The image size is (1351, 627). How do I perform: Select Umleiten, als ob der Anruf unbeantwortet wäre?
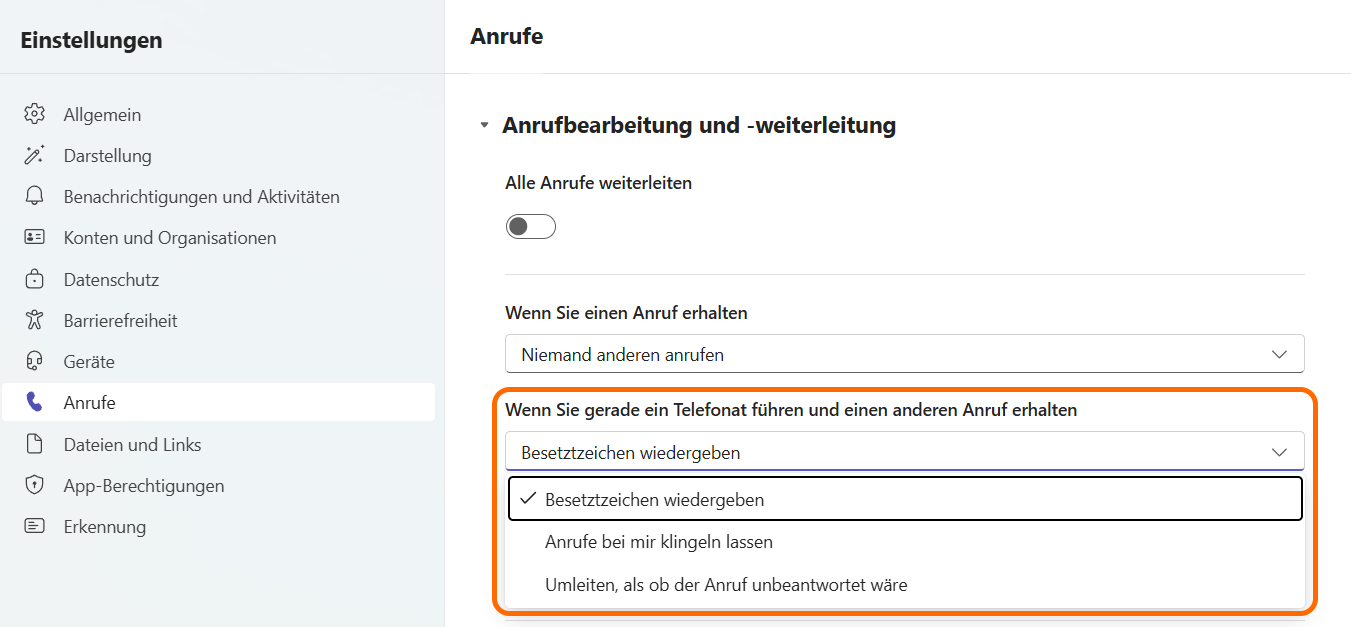(x=726, y=585)
